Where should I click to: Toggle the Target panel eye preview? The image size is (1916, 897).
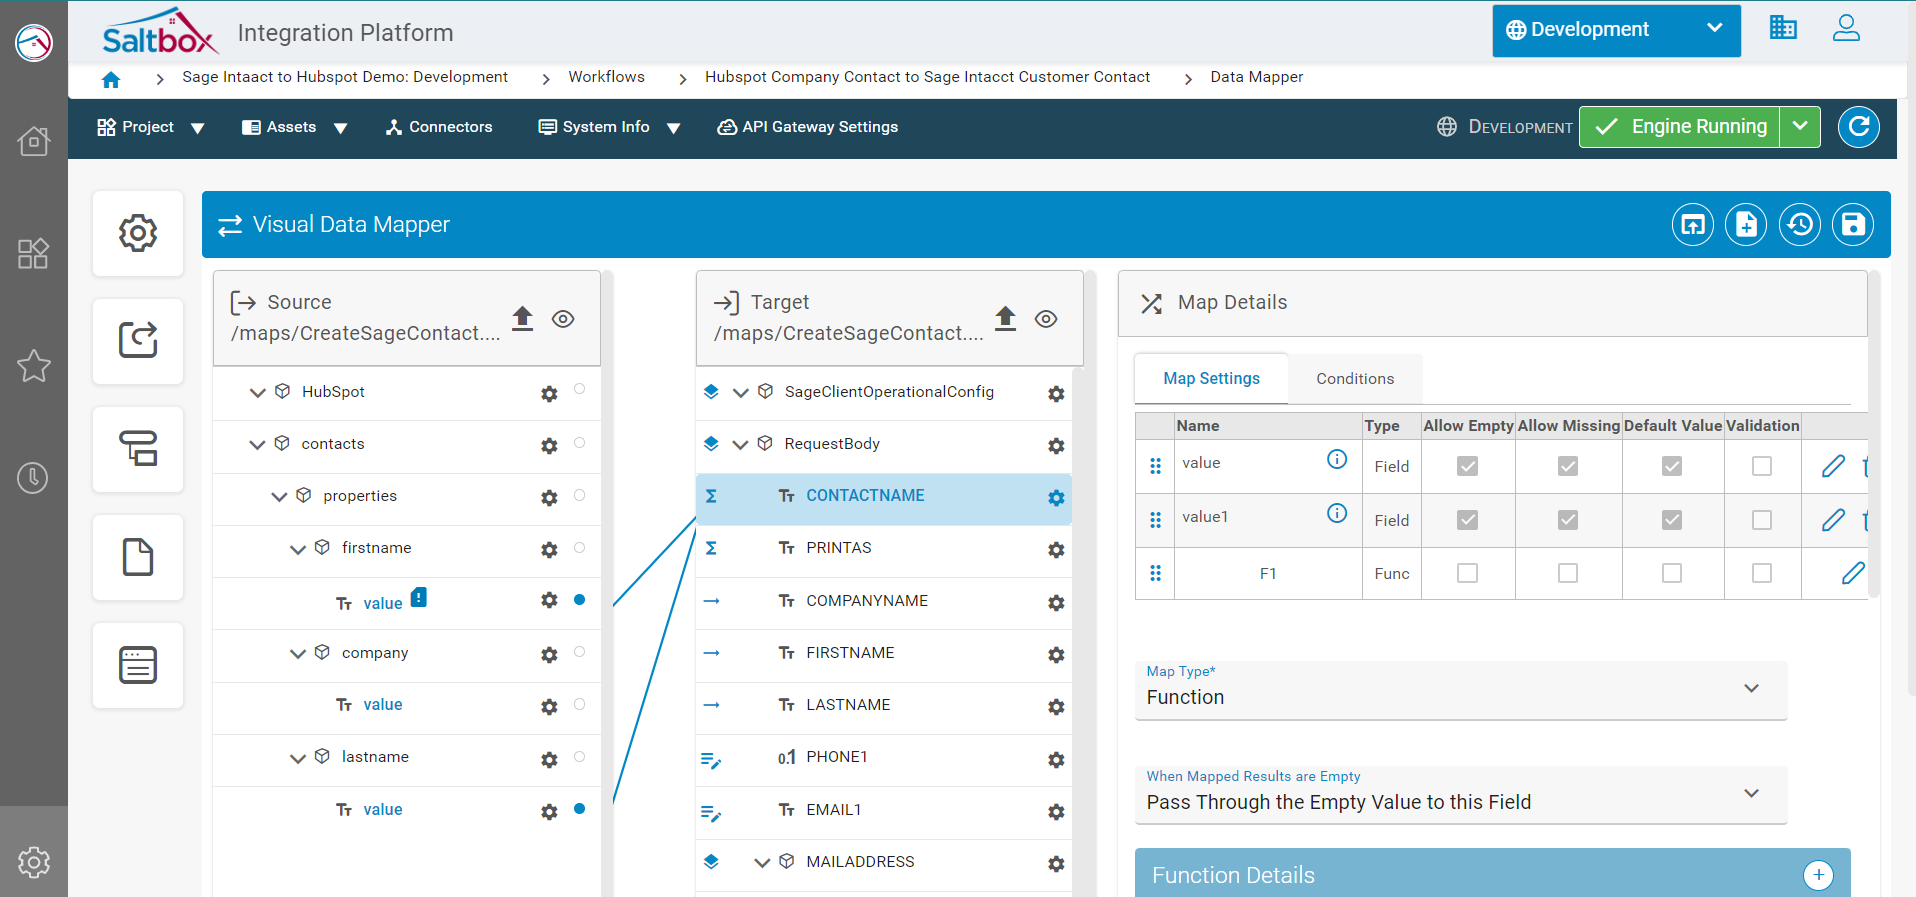[x=1046, y=319]
